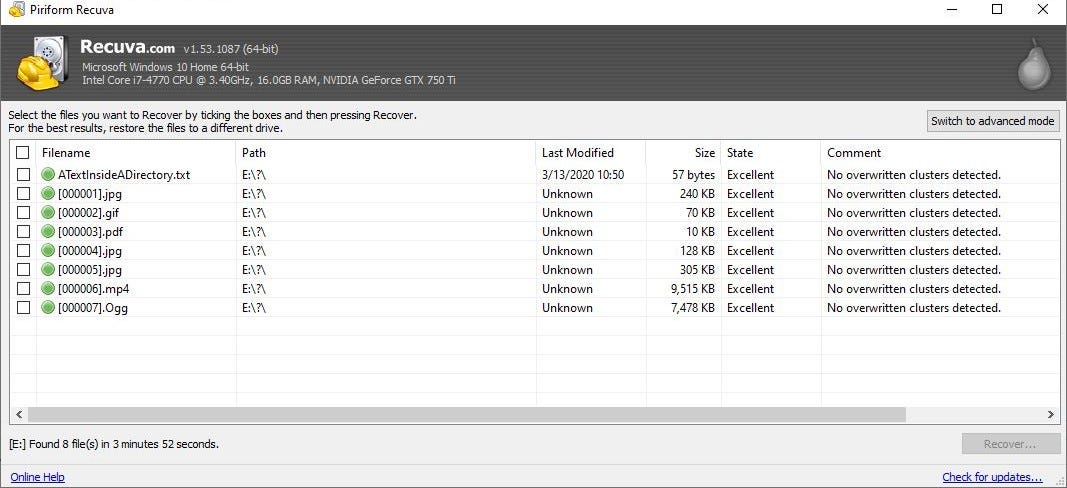Click Switch to advanced mode button

pyautogui.click(x=994, y=121)
